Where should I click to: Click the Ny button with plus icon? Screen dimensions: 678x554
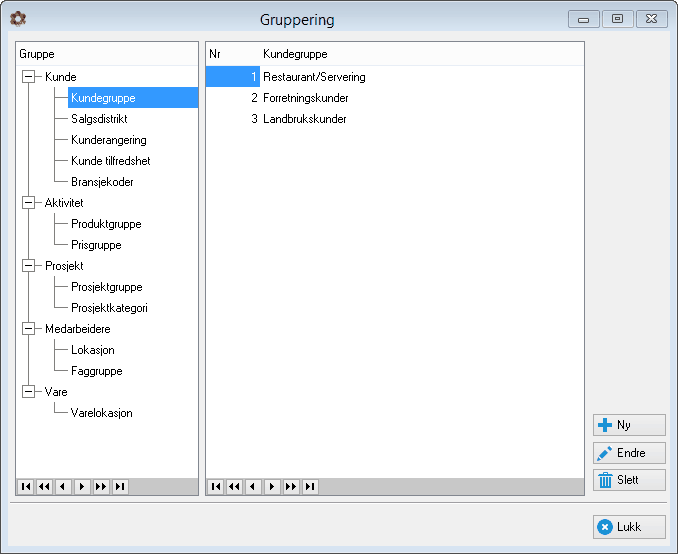(x=629, y=425)
